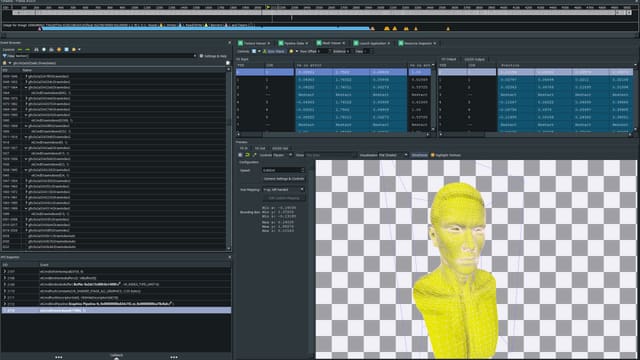Expand the Callstack section
This screenshot has width=640, height=360.
[116, 356]
